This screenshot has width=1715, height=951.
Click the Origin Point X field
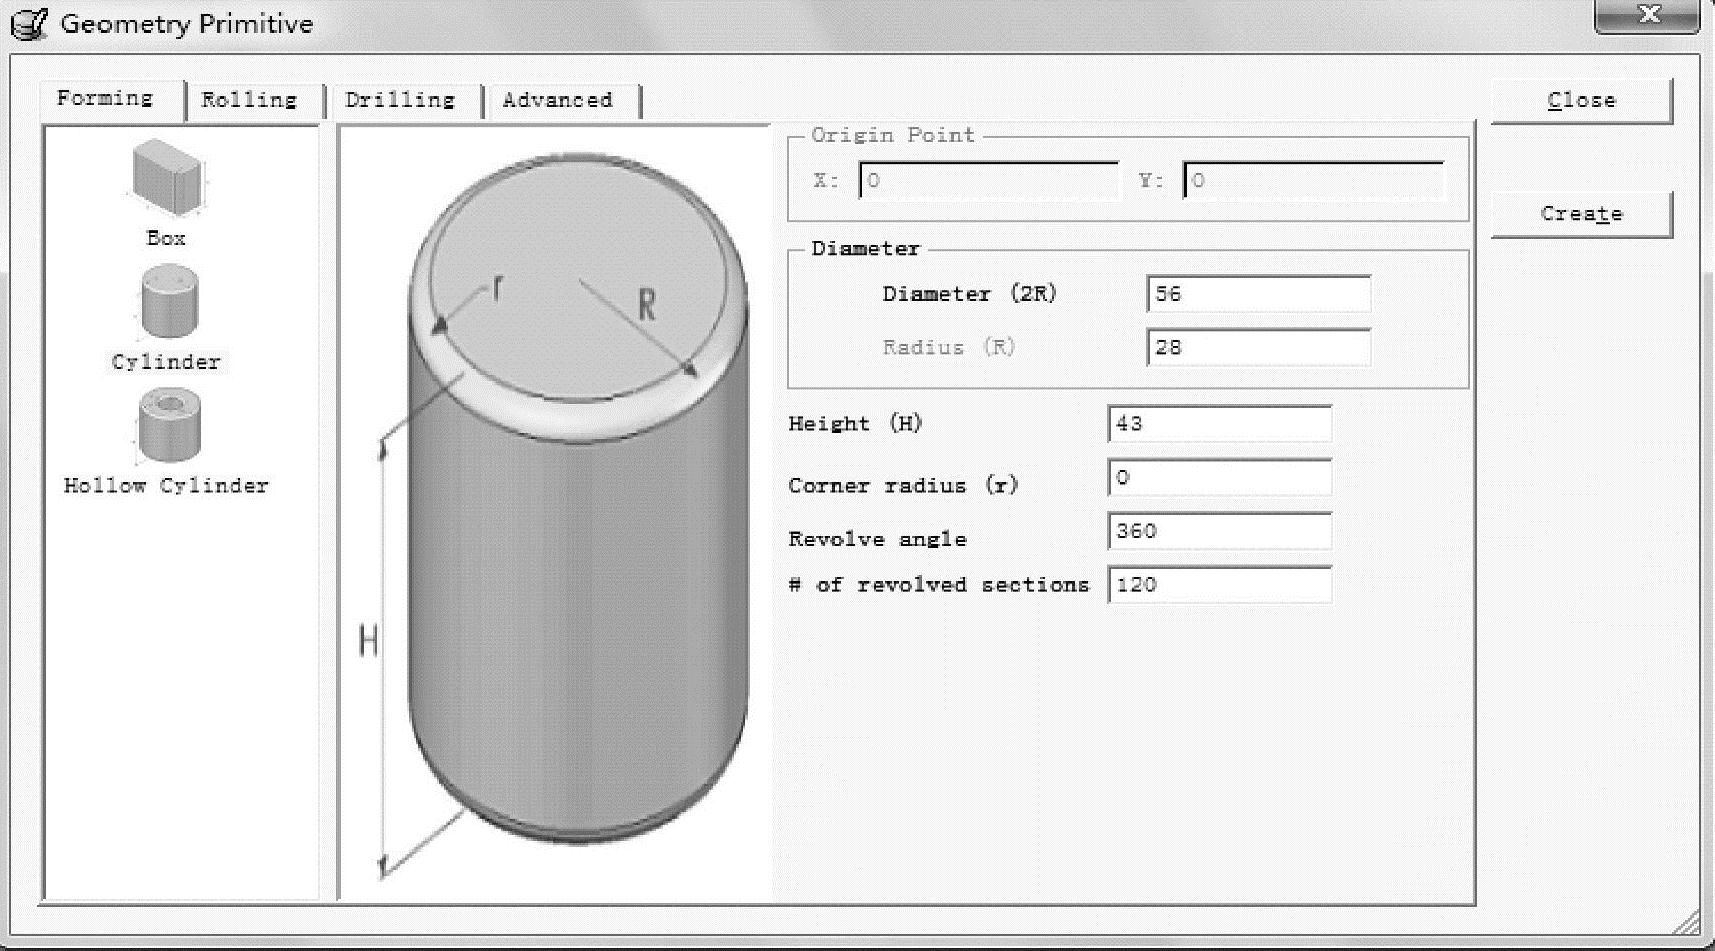989,181
